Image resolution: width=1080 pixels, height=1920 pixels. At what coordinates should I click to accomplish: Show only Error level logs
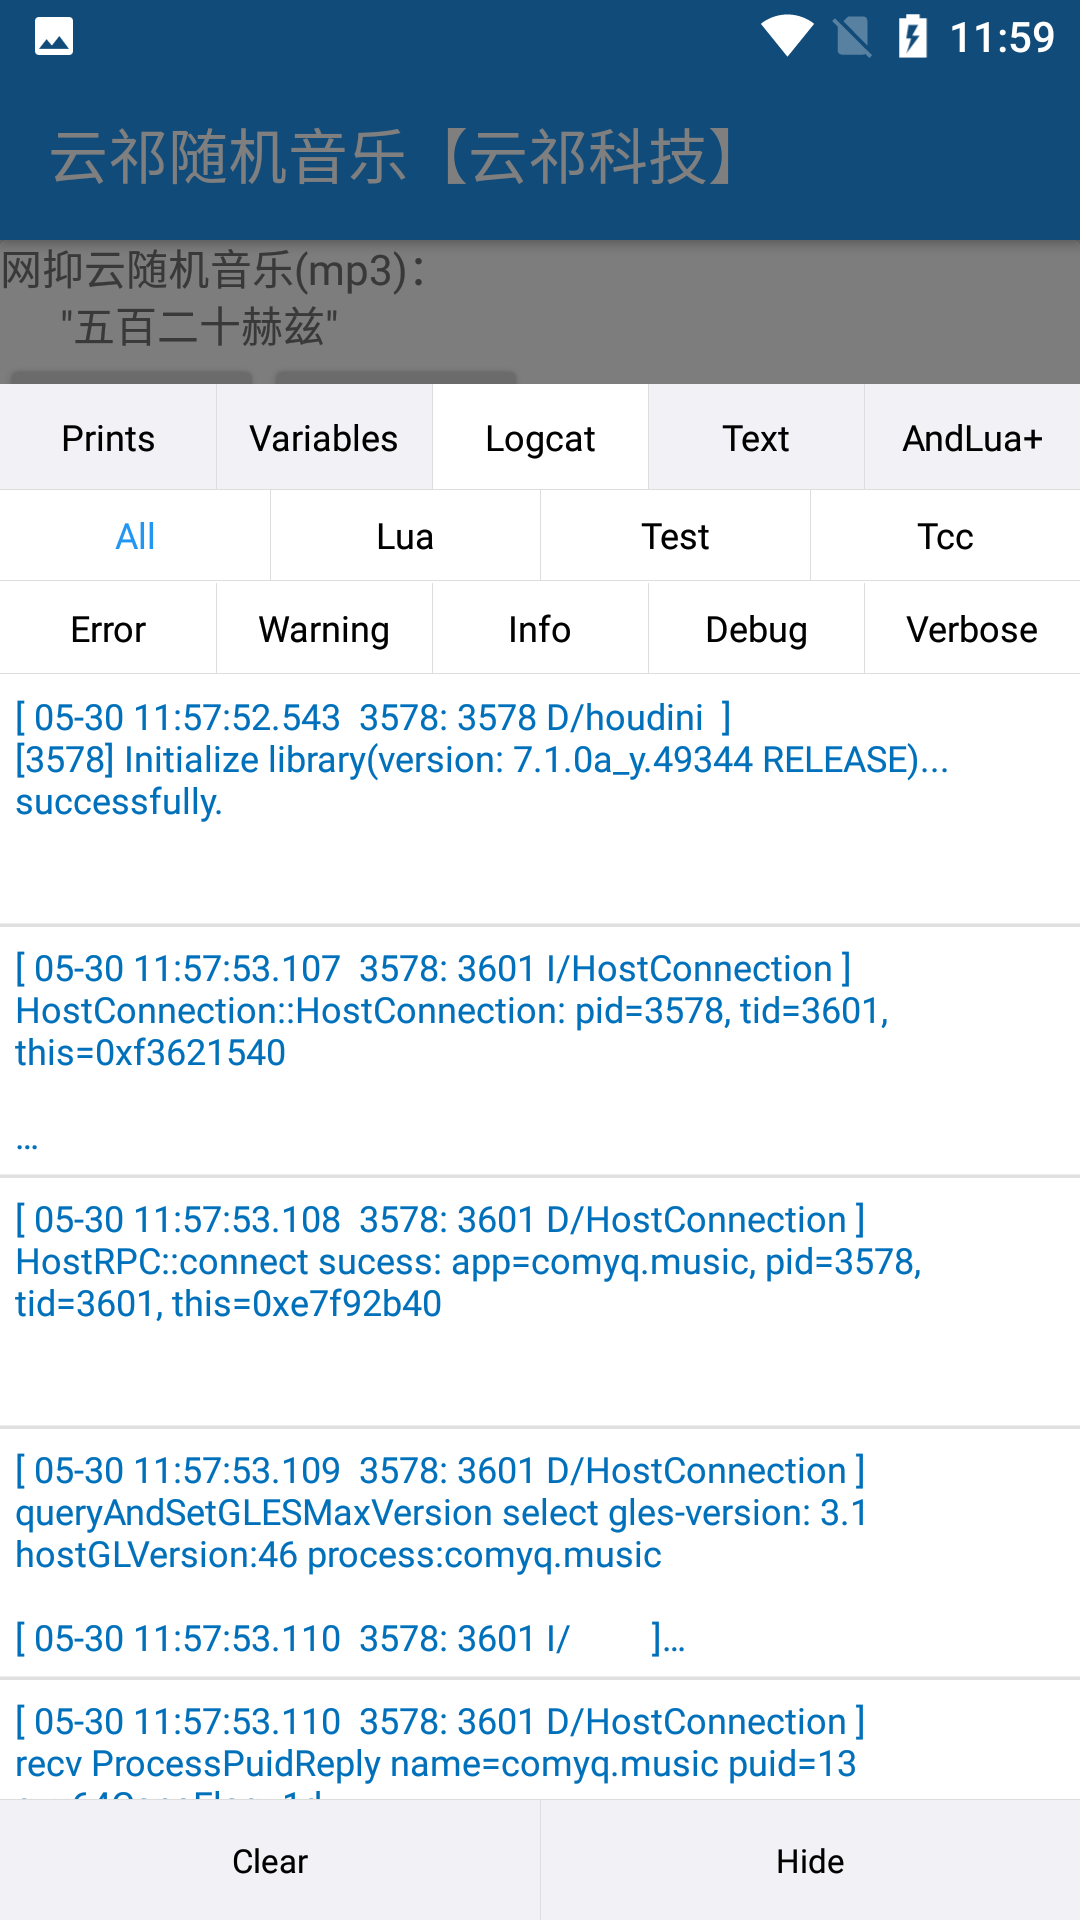pyautogui.click(x=108, y=629)
